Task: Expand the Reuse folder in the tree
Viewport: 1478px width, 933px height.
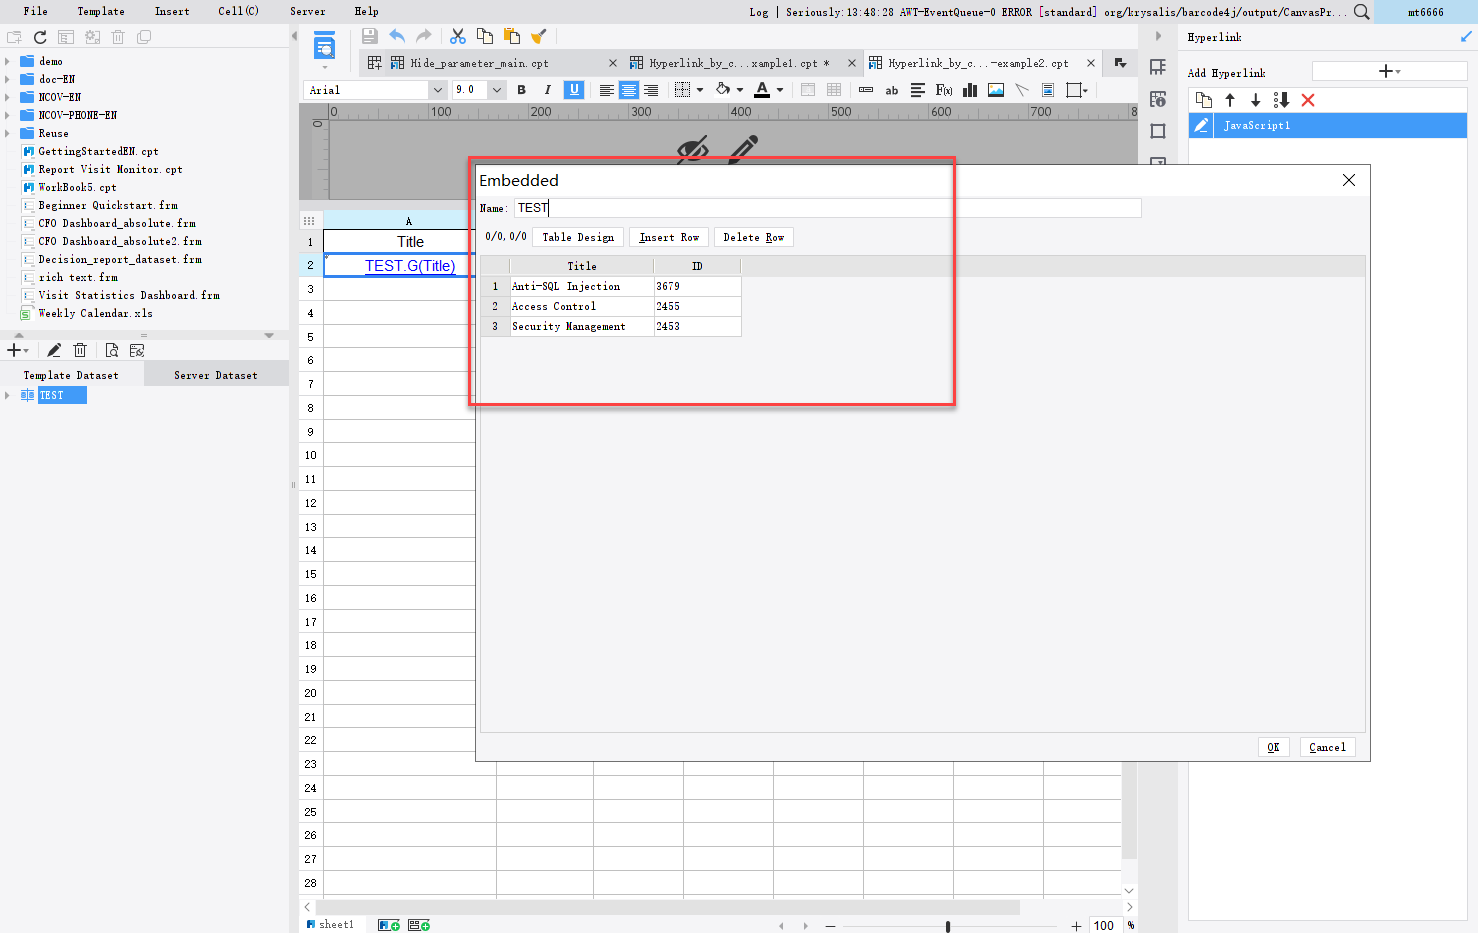Action: click(8, 133)
